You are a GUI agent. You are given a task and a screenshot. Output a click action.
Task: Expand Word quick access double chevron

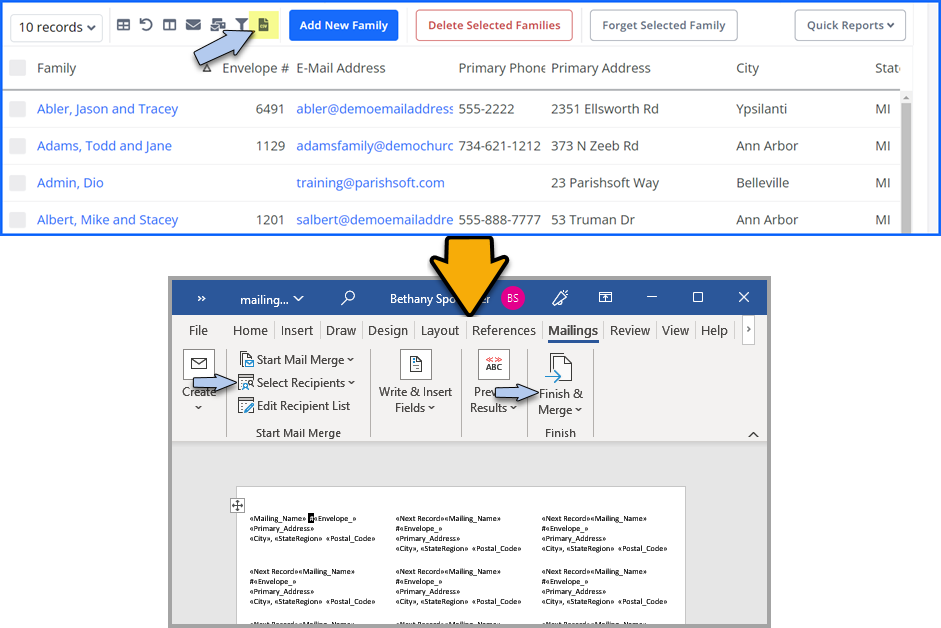(202, 298)
